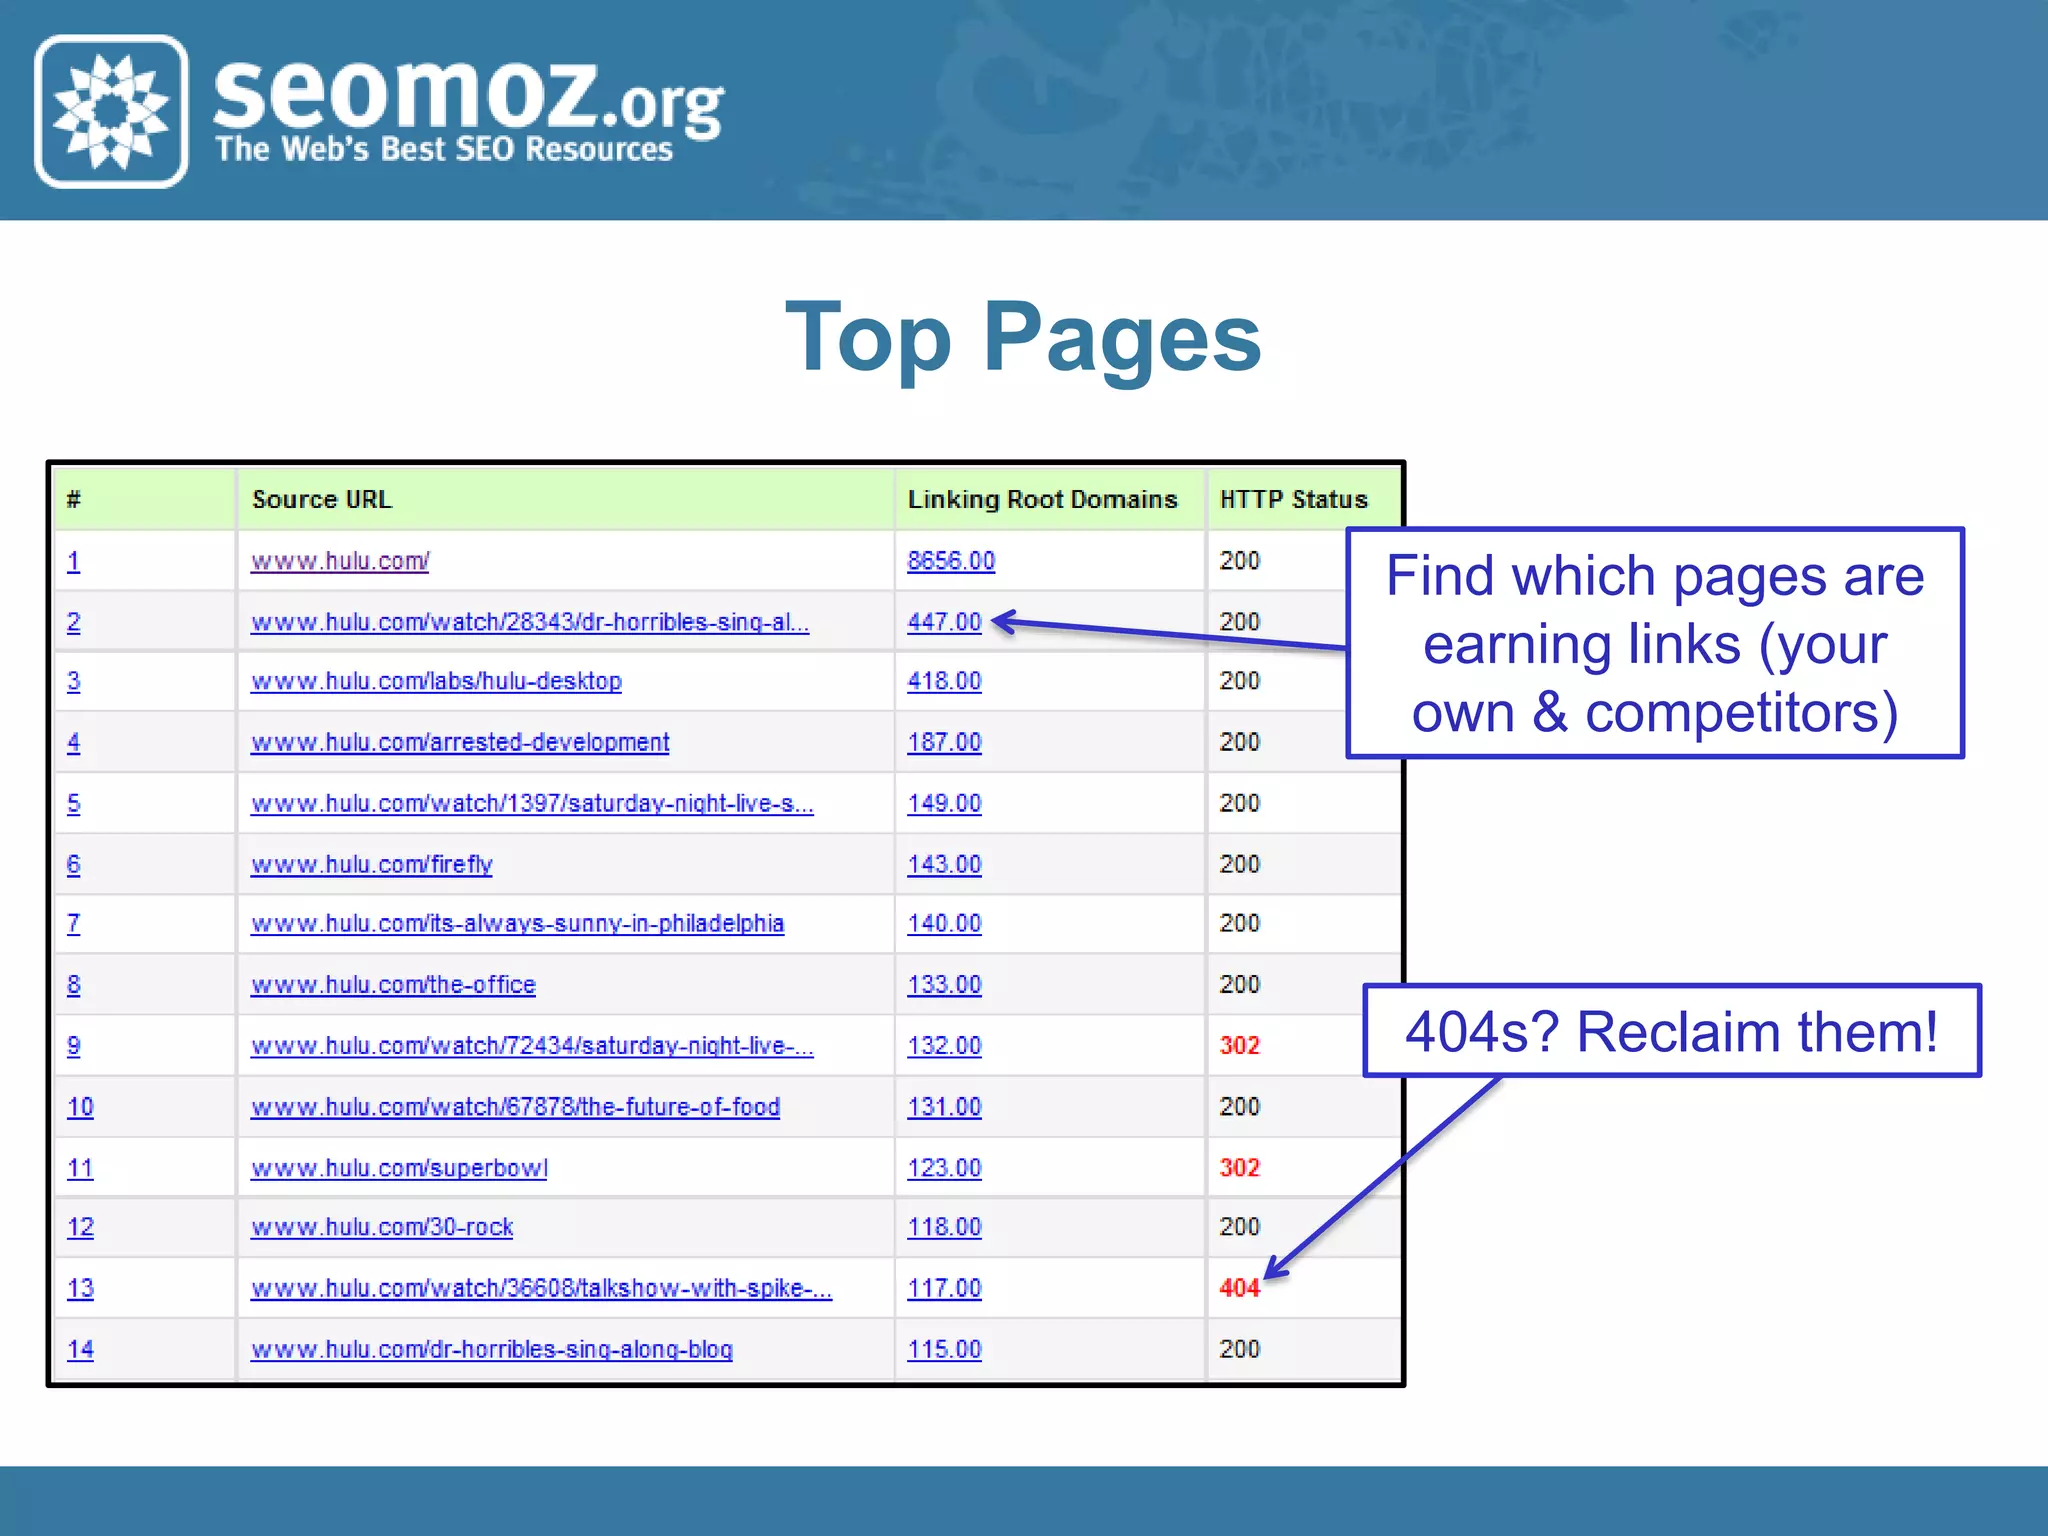Screen dimensions: 2048x1536
Task: Open www.hulu.com/arrested-development link
Action: coord(460,742)
